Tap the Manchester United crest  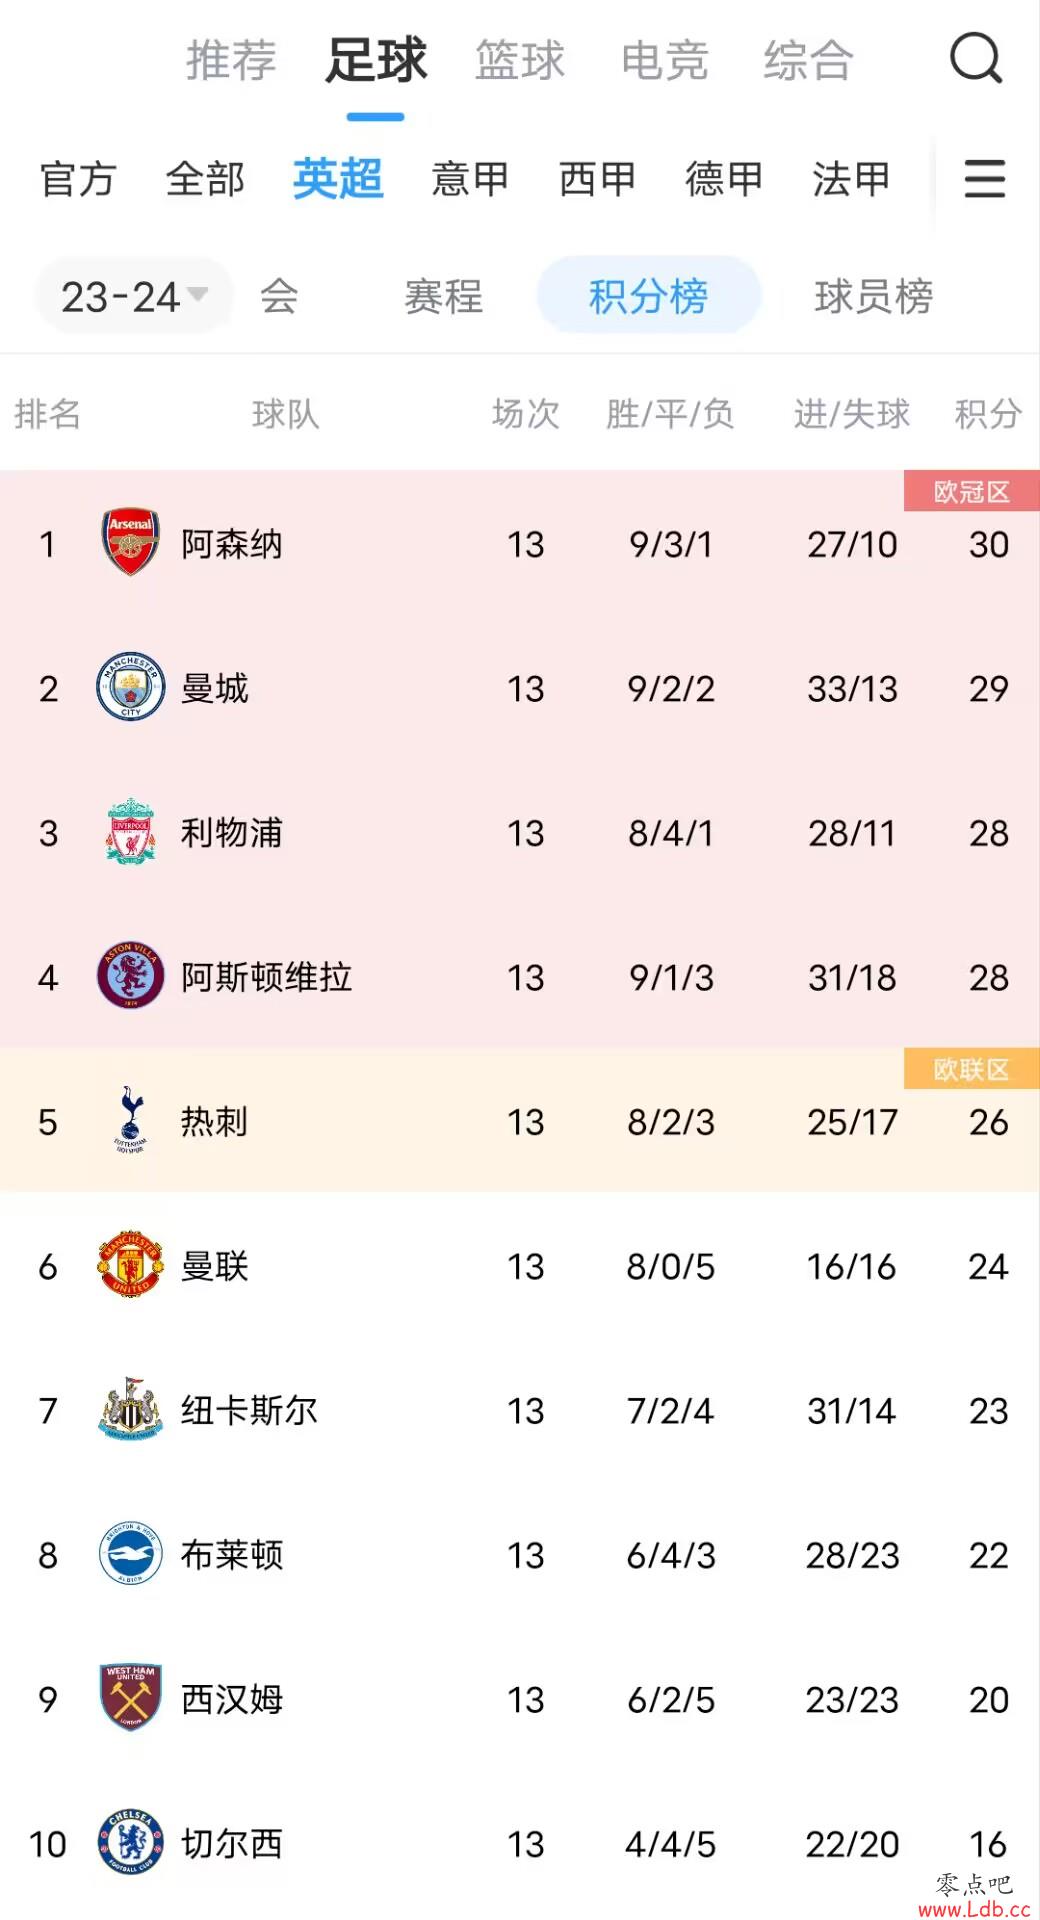pos(131,1265)
